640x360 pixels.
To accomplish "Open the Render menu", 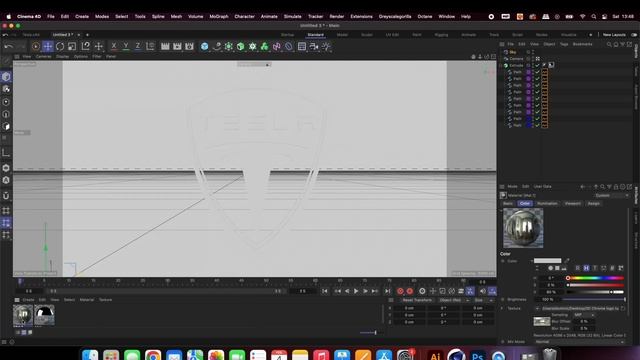I will coord(337,16).
